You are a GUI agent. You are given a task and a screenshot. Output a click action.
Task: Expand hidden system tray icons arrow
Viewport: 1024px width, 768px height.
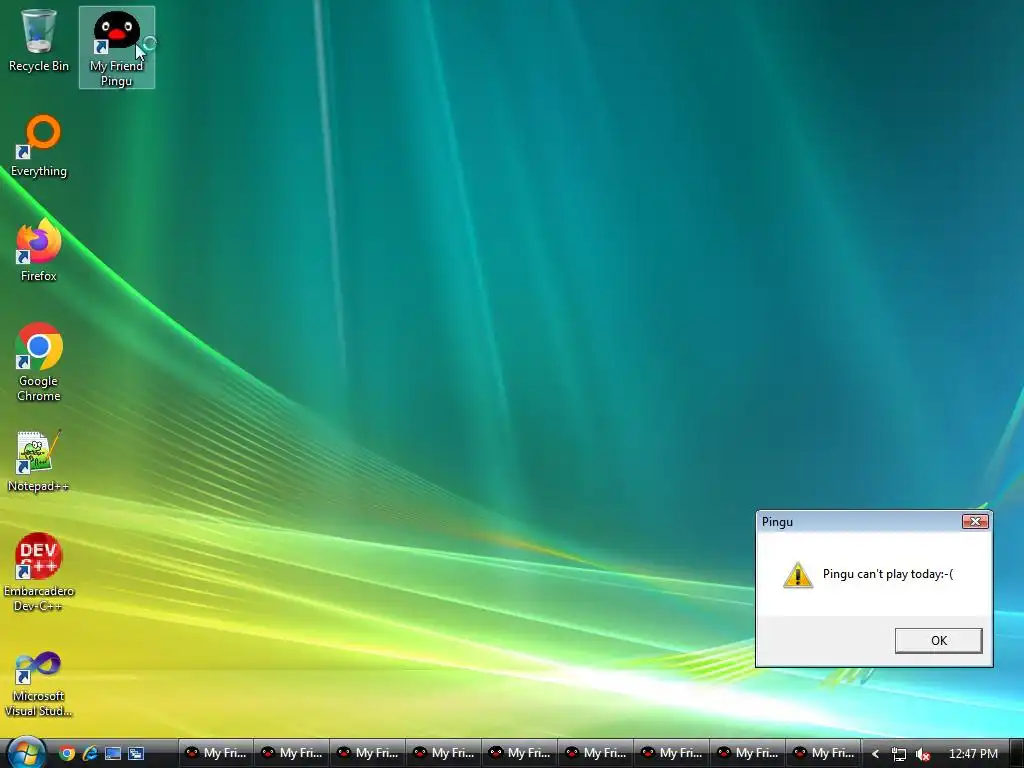click(875, 754)
